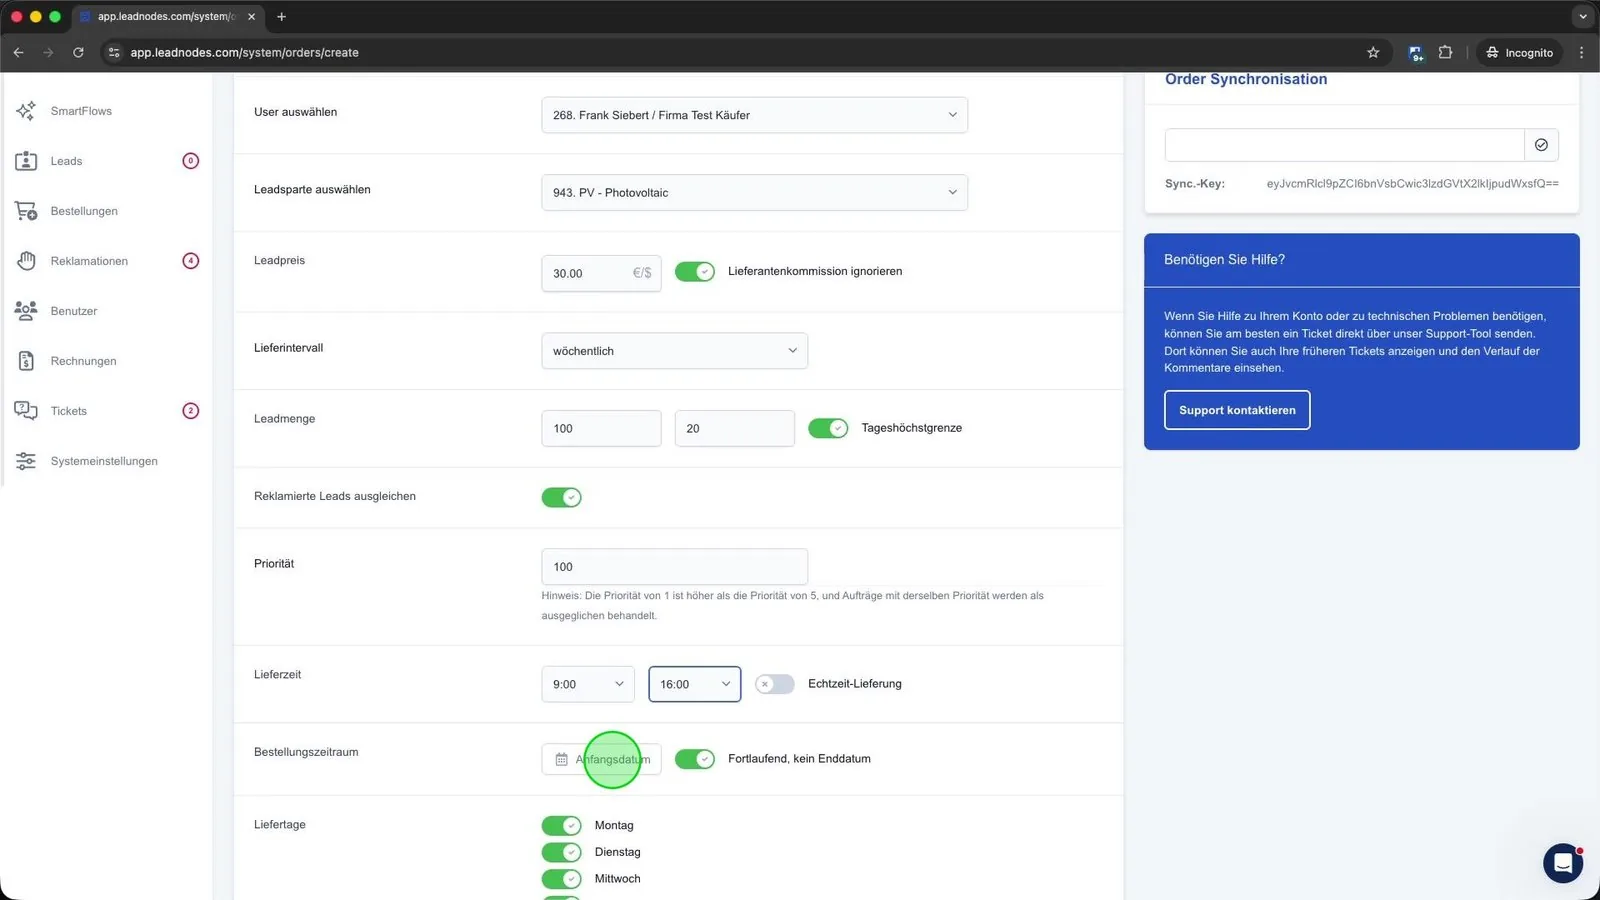This screenshot has height=900, width=1600.
Task: Go to Bestellungen in the sidebar
Action: [x=84, y=211]
